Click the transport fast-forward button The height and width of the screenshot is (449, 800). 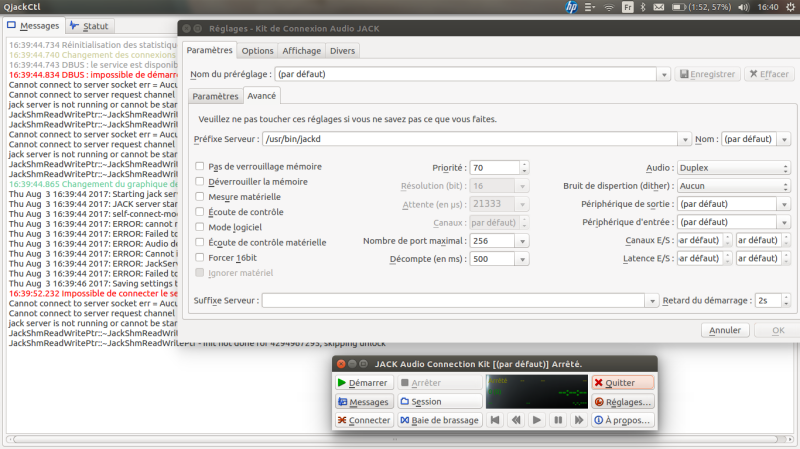pos(579,420)
